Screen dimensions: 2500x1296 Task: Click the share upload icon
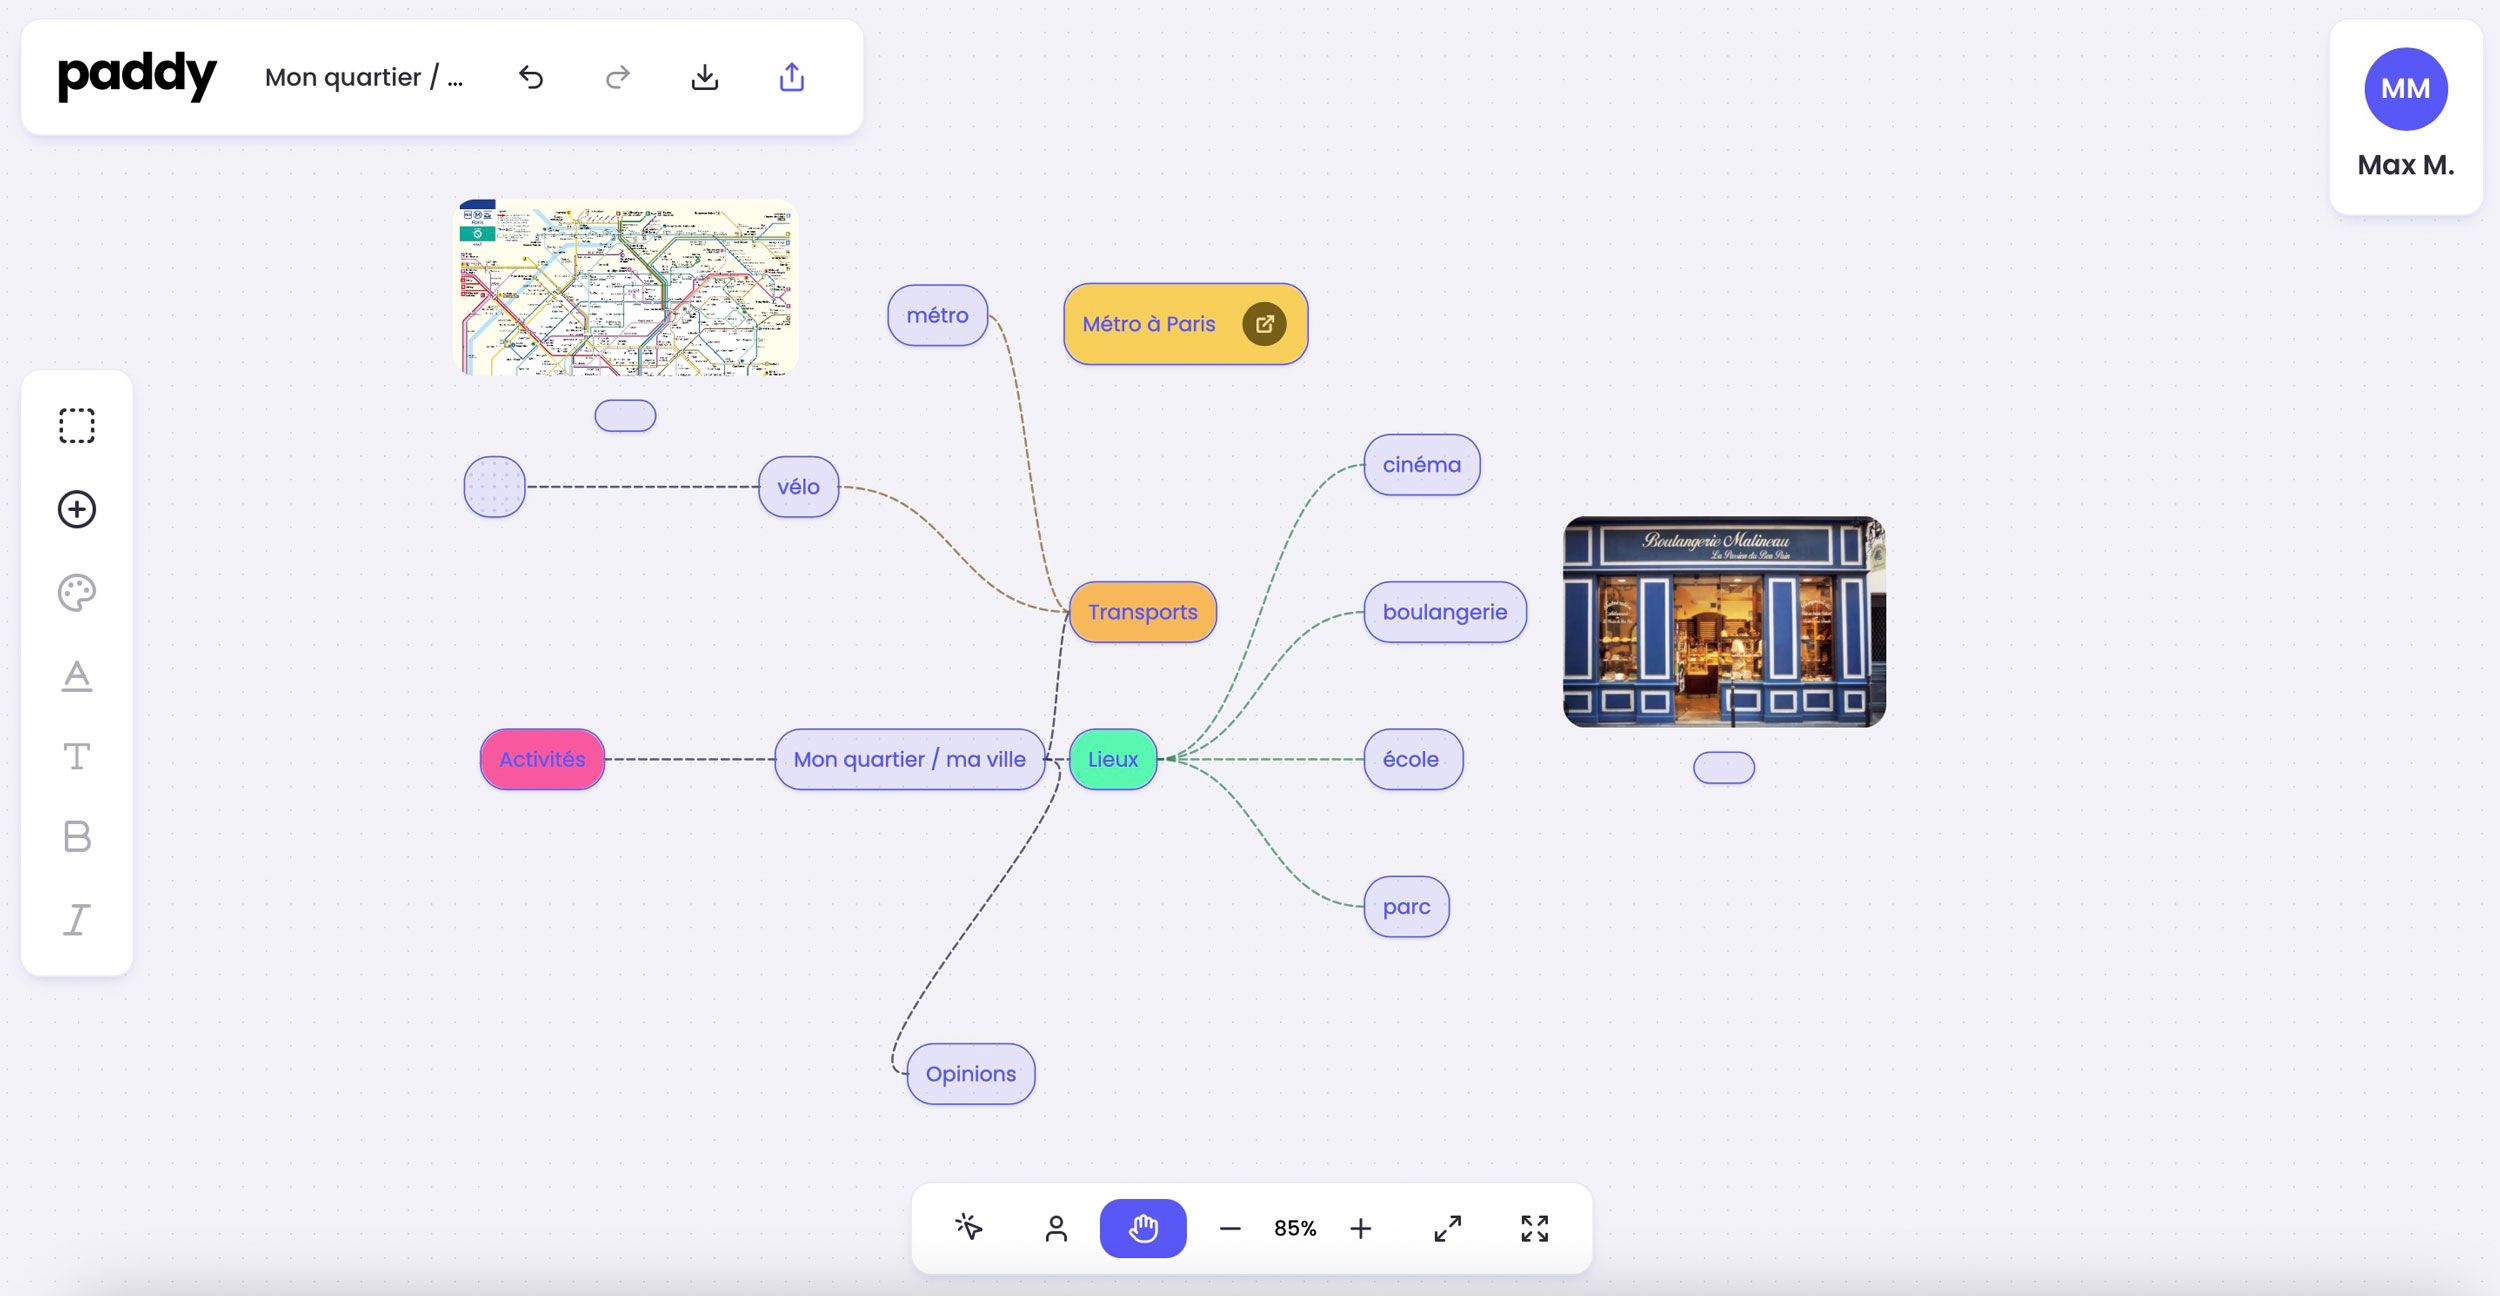point(792,77)
